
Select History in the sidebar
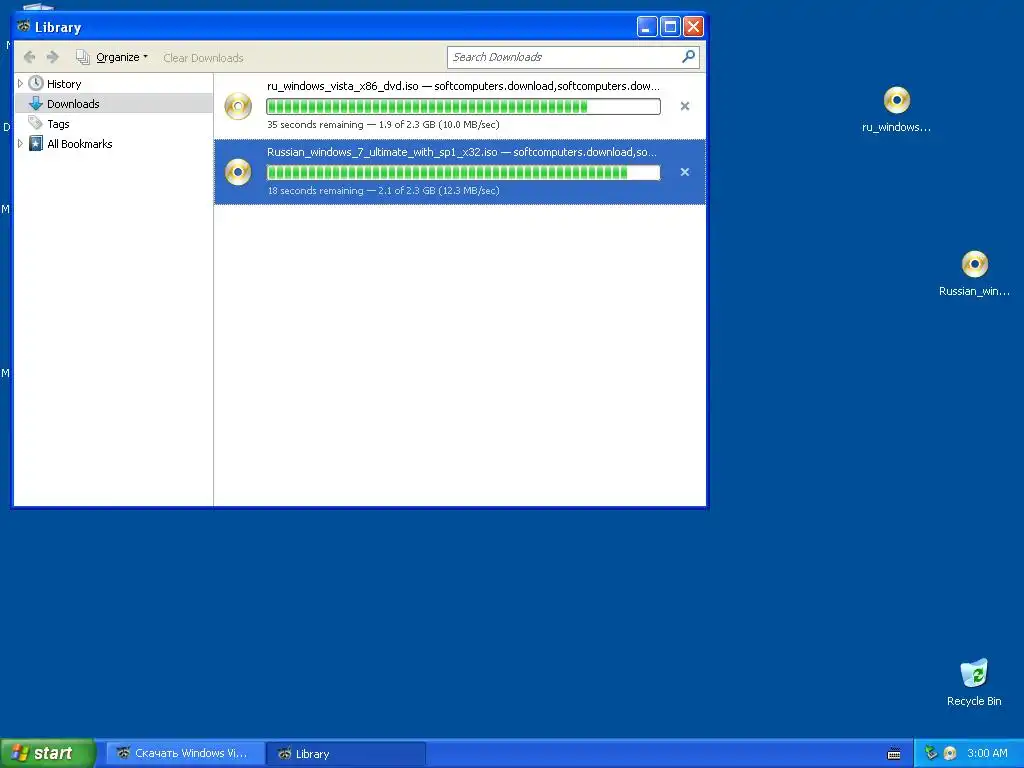[64, 84]
